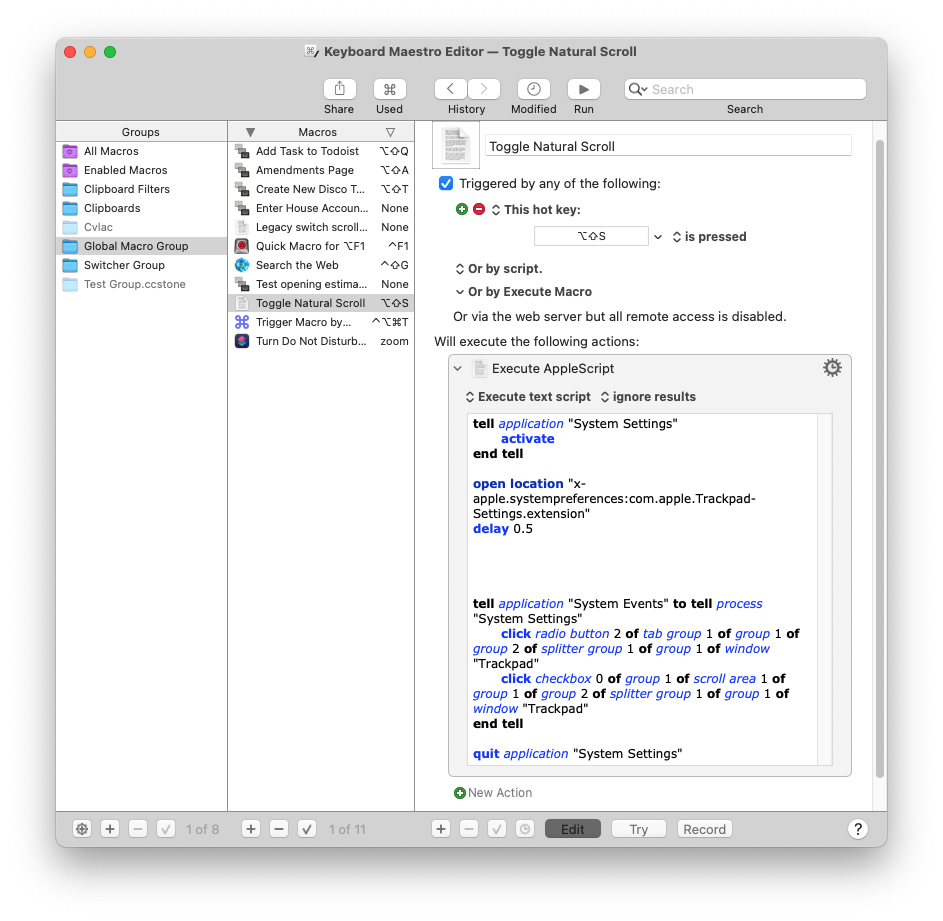Screen dimensions: 943x921
Task: Click the Edit button
Action: tap(573, 829)
